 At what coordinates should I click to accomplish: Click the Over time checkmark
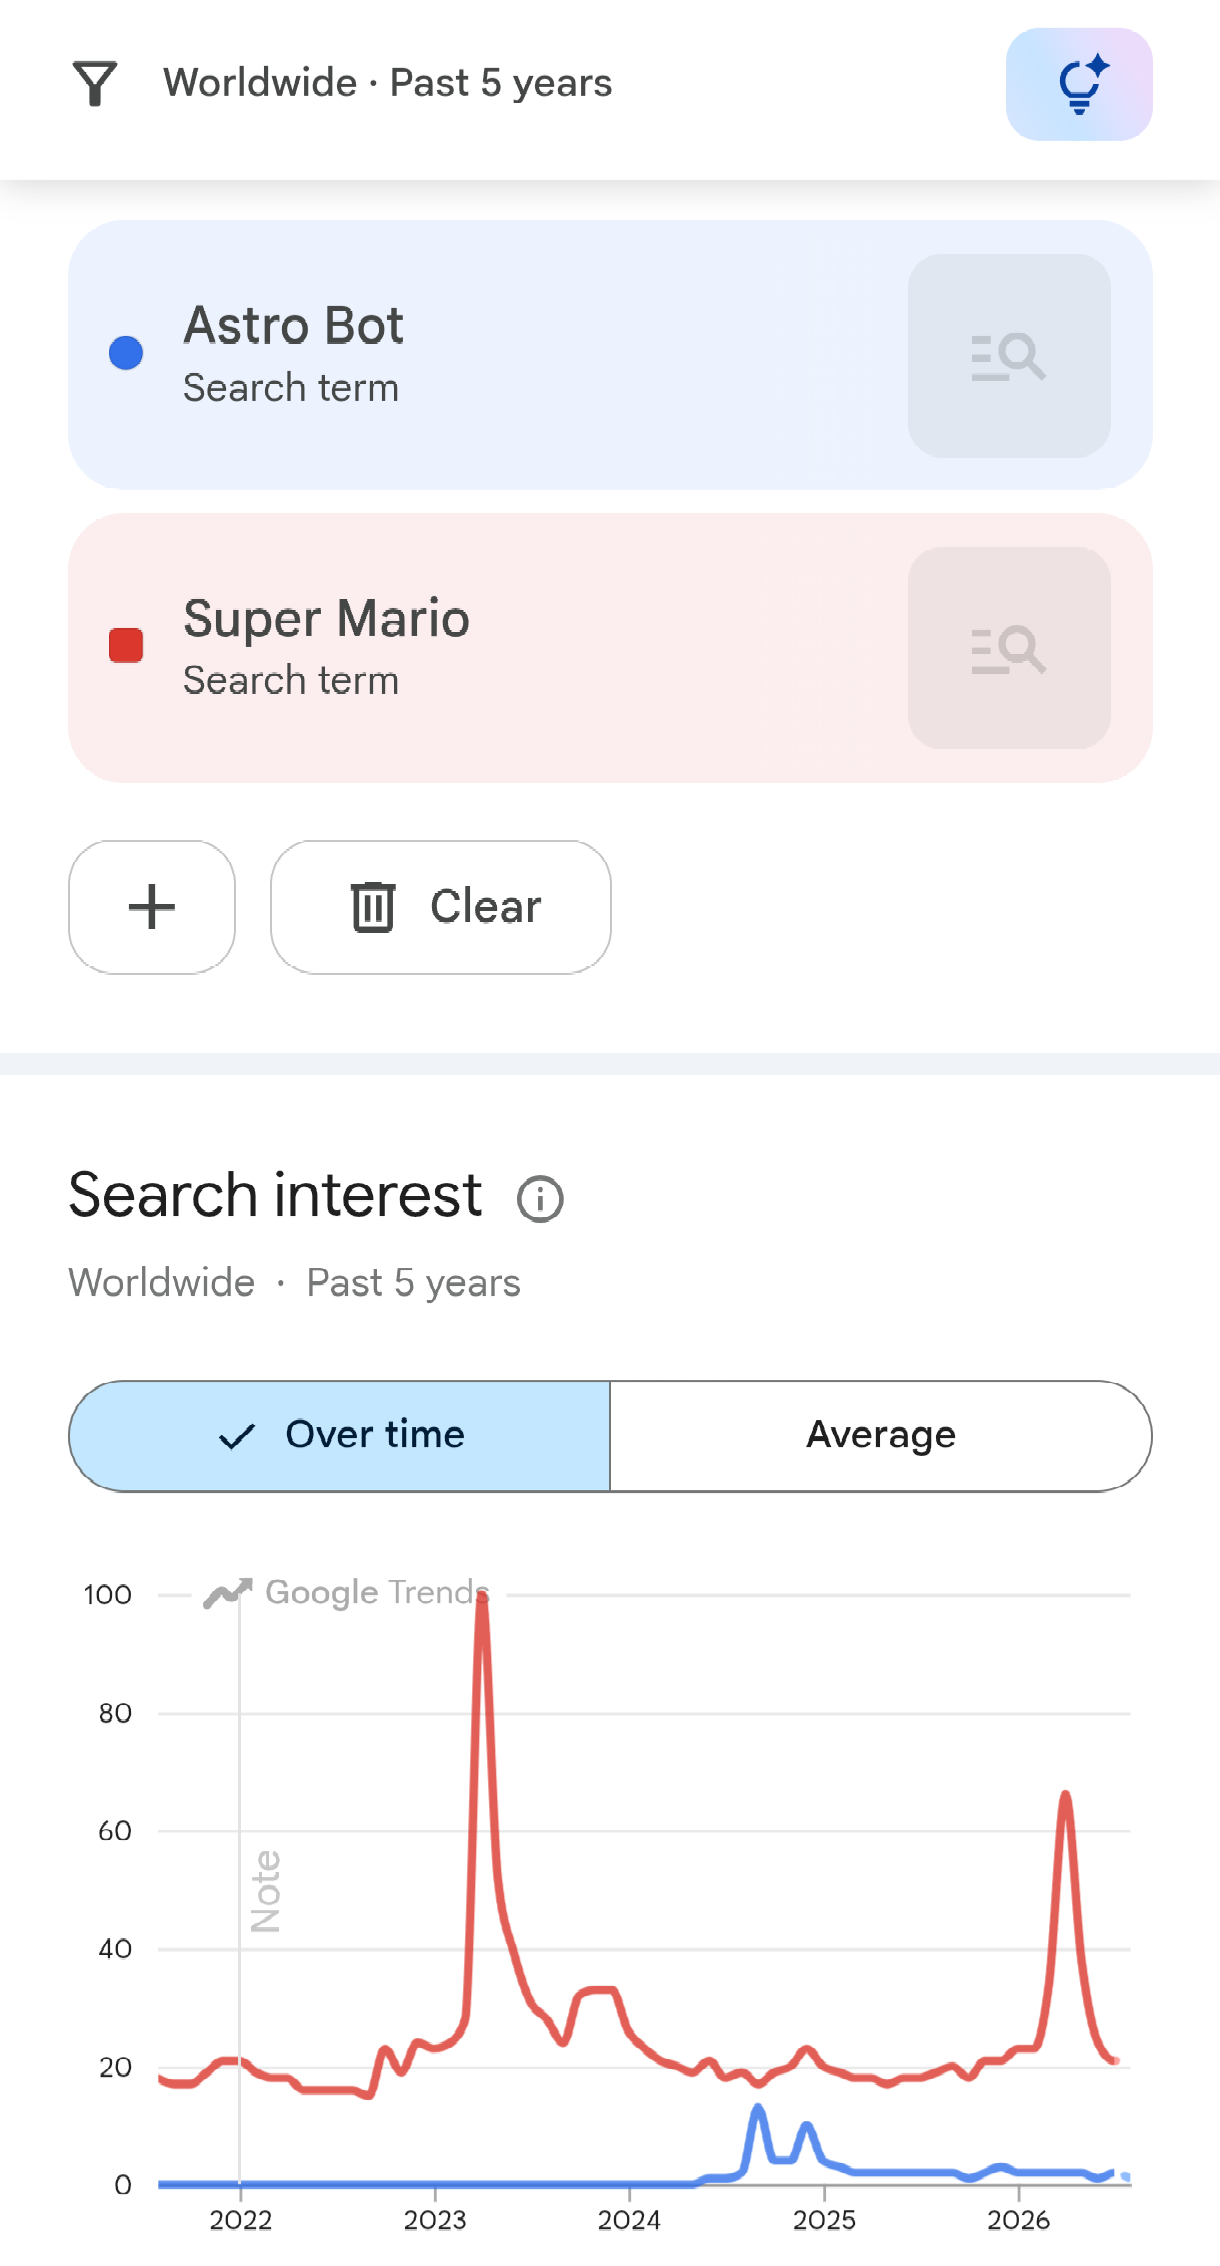(x=237, y=1437)
